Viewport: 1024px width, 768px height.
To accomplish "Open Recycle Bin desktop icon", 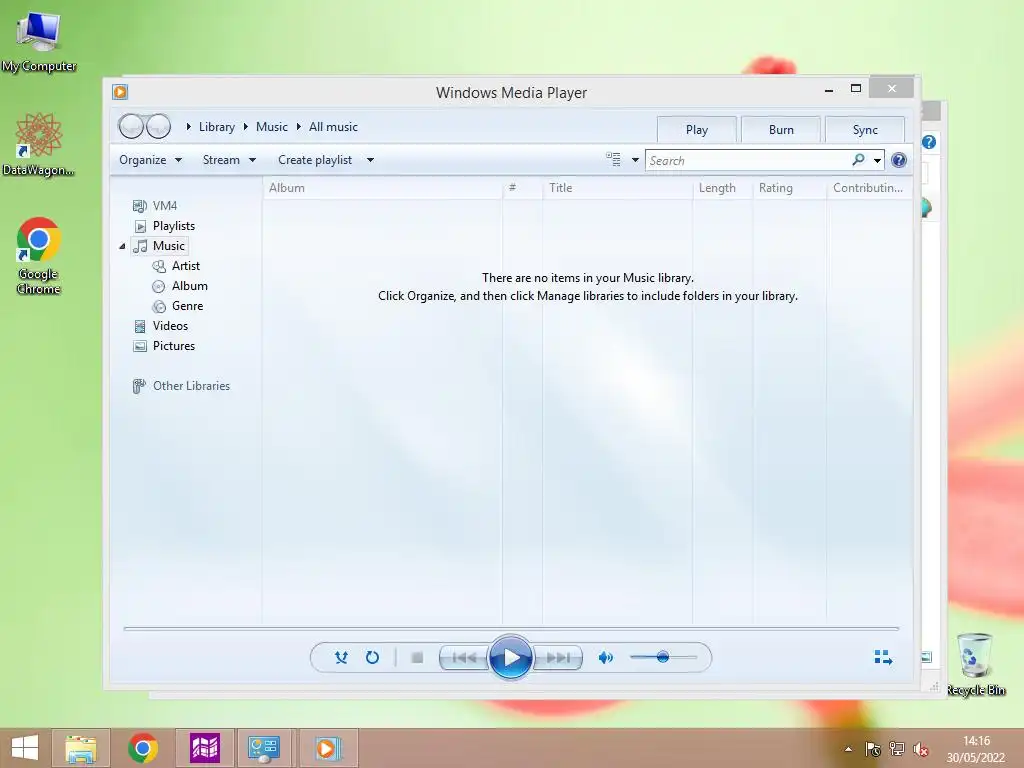I will tap(976, 664).
